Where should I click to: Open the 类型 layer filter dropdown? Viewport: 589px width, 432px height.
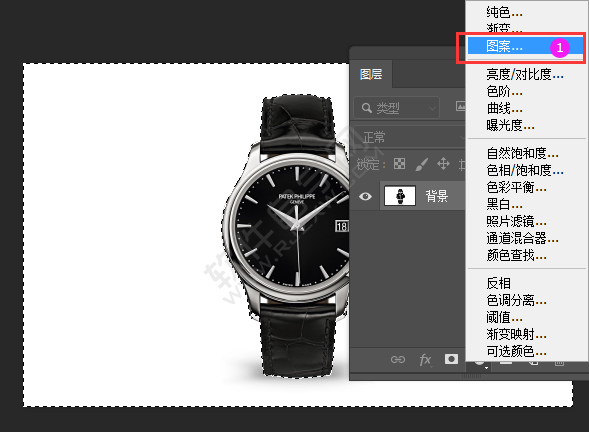click(x=397, y=108)
